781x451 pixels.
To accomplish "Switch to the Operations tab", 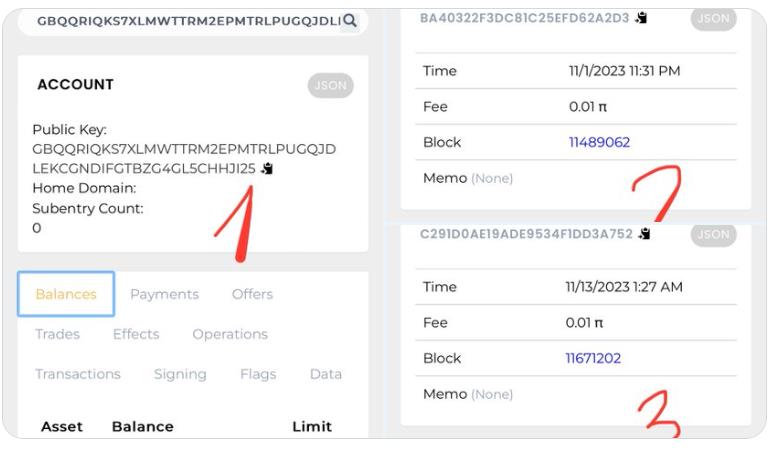I will click(230, 334).
